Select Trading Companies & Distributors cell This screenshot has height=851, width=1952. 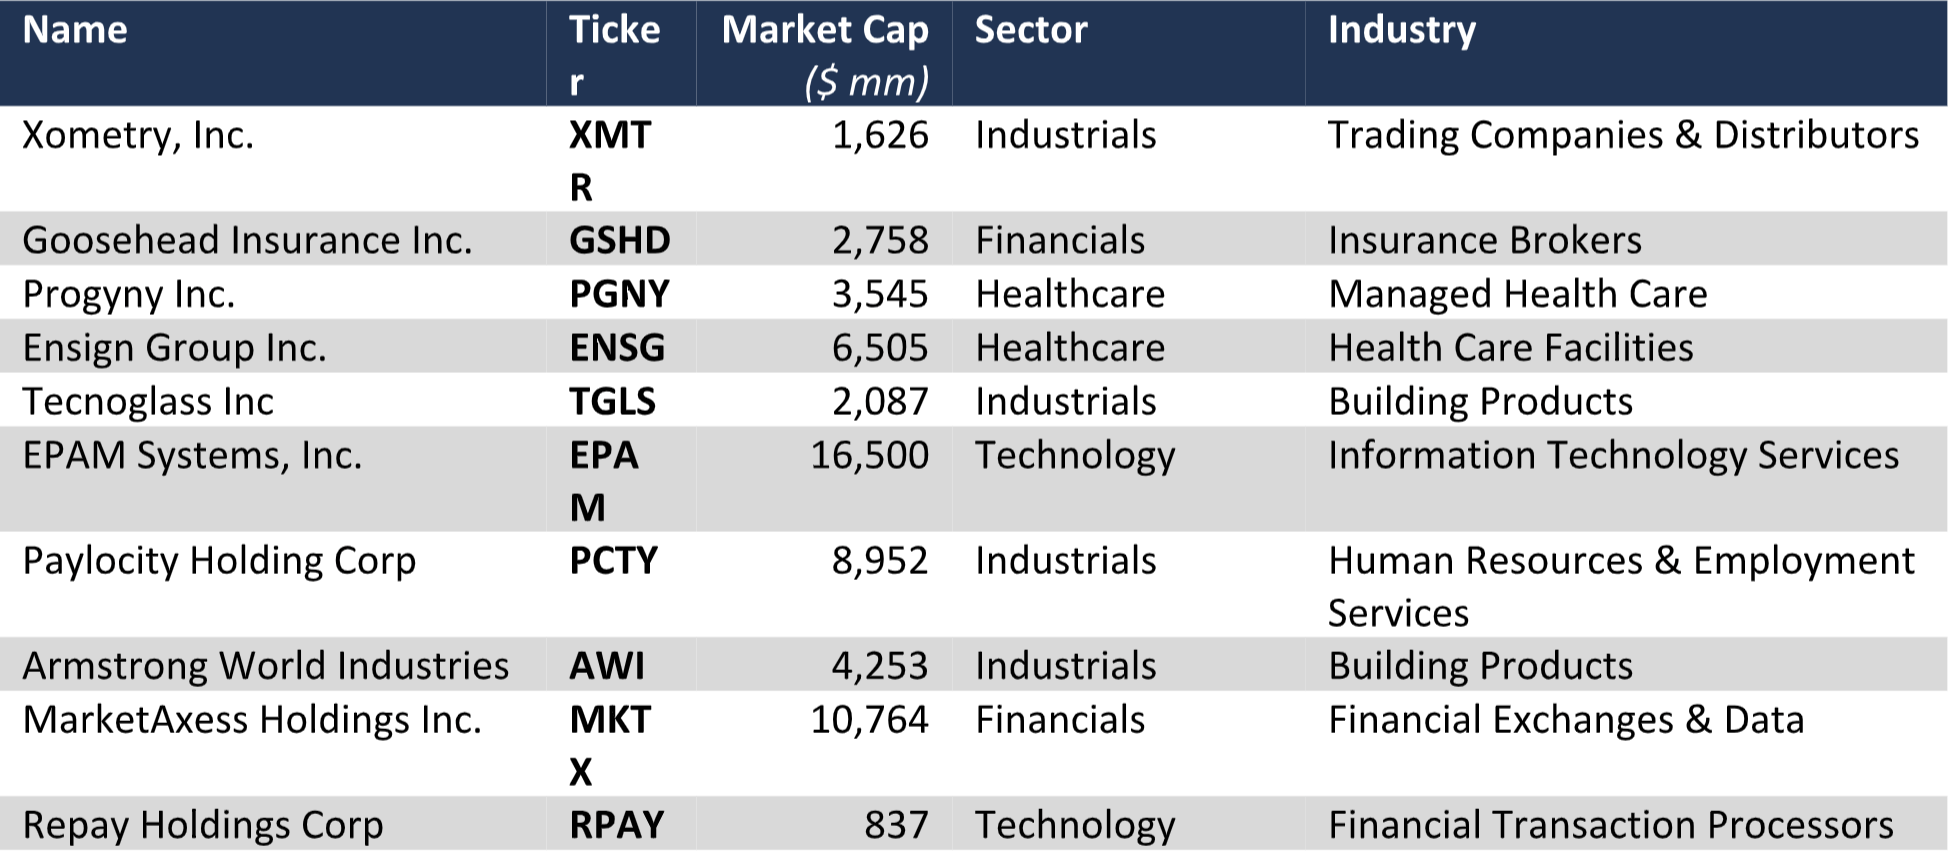point(1623,135)
